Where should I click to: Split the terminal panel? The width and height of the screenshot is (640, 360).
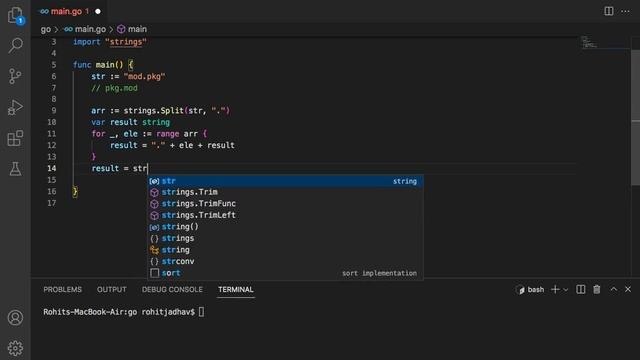point(580,289)
